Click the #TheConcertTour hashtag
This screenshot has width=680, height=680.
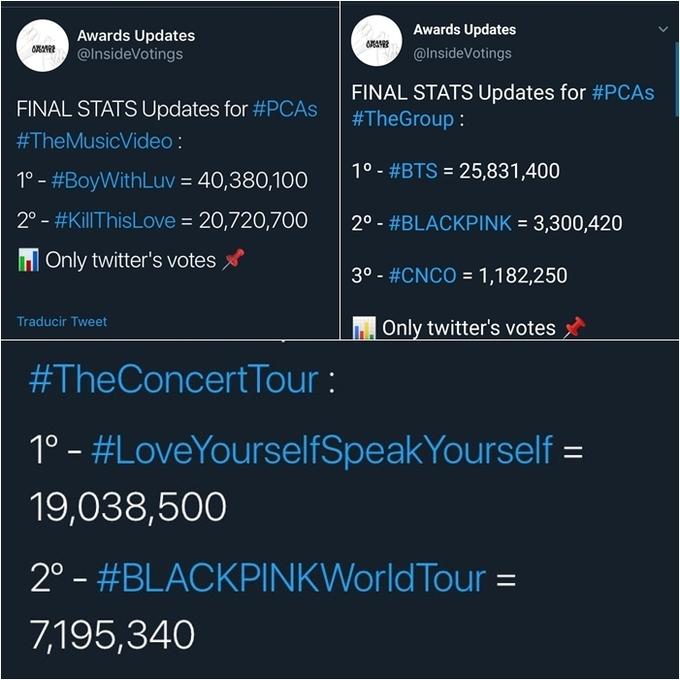(173, 380)
